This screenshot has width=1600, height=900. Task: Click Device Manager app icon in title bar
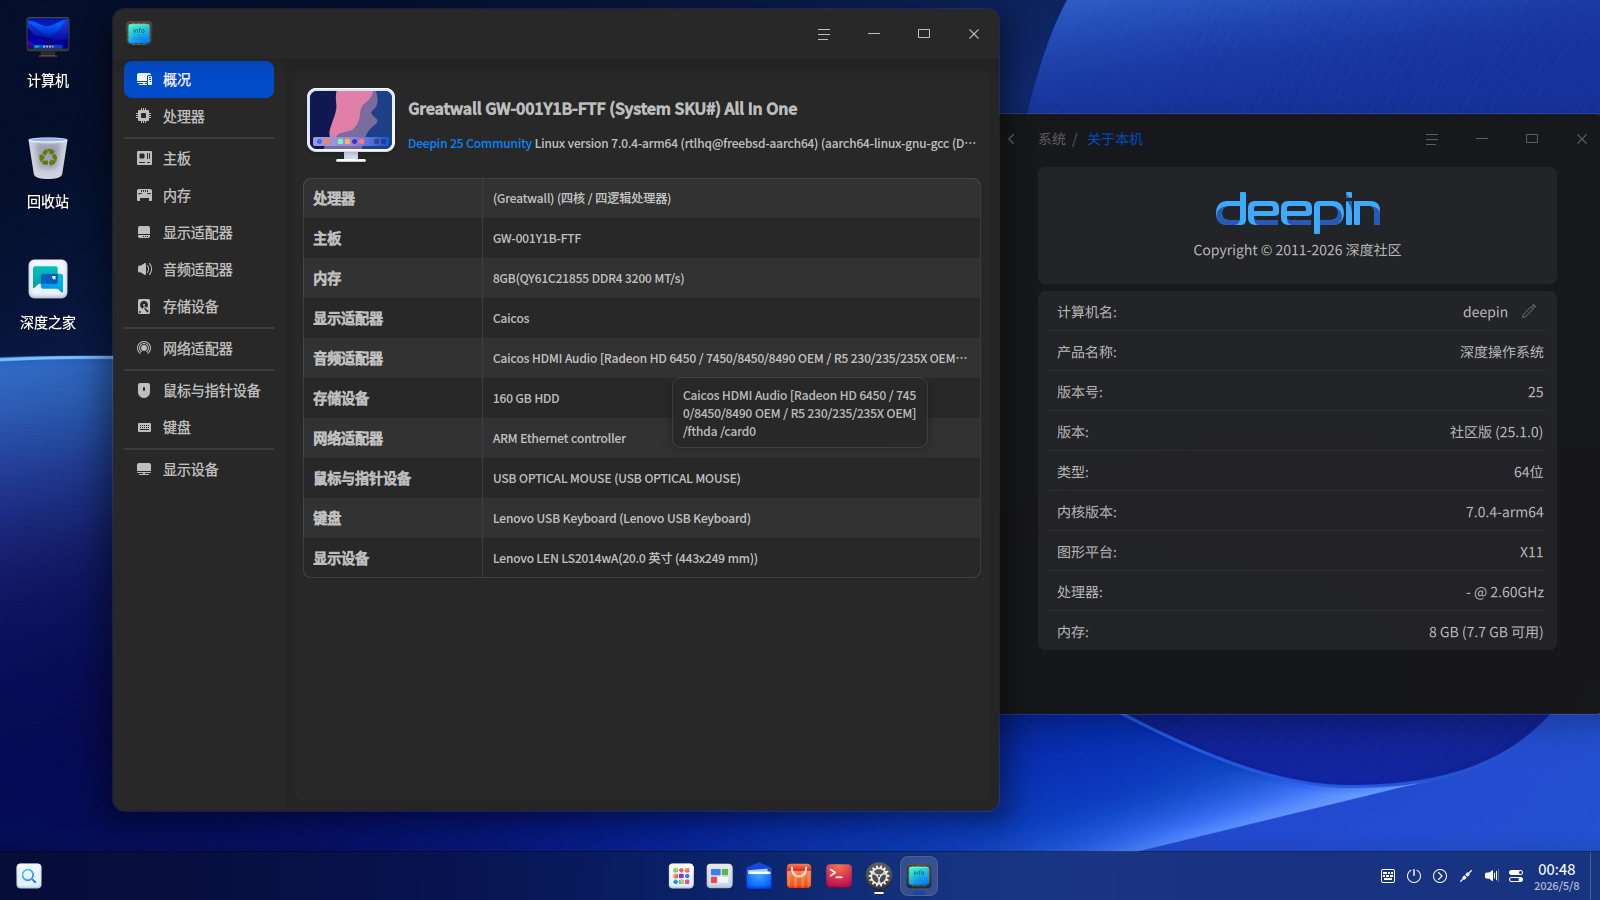139,33
